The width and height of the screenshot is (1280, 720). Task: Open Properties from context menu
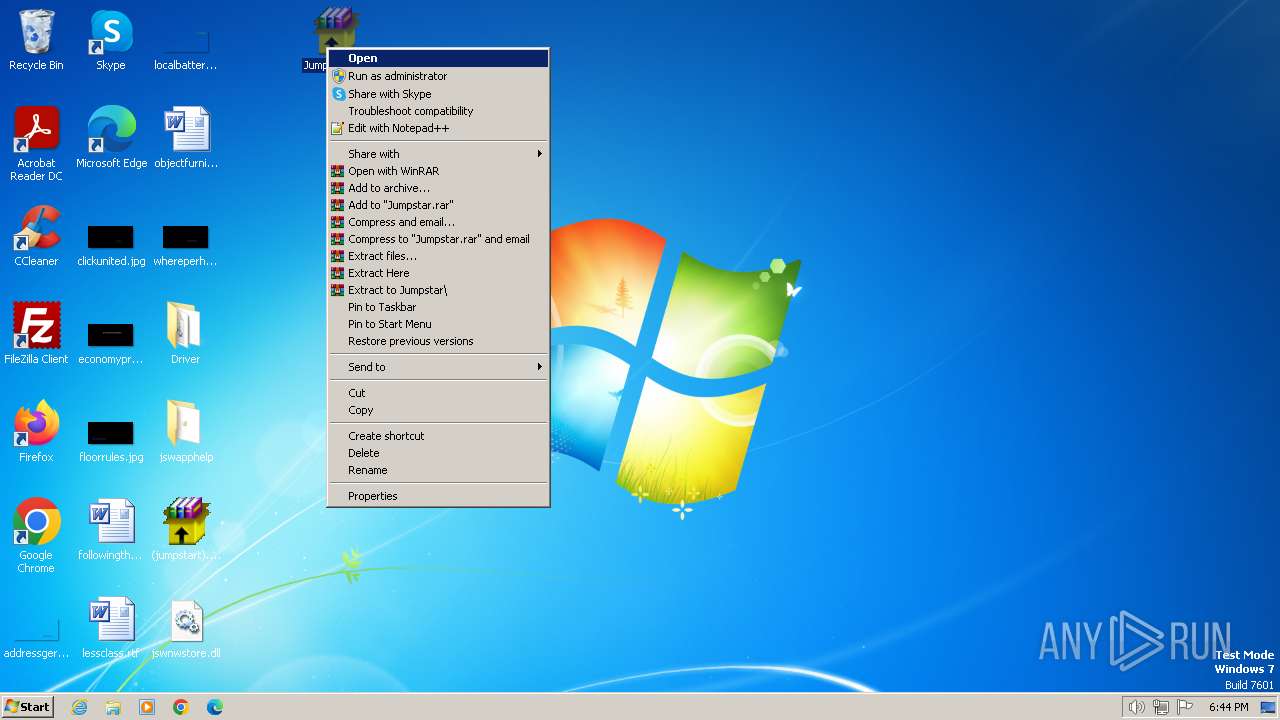point(439,496)
